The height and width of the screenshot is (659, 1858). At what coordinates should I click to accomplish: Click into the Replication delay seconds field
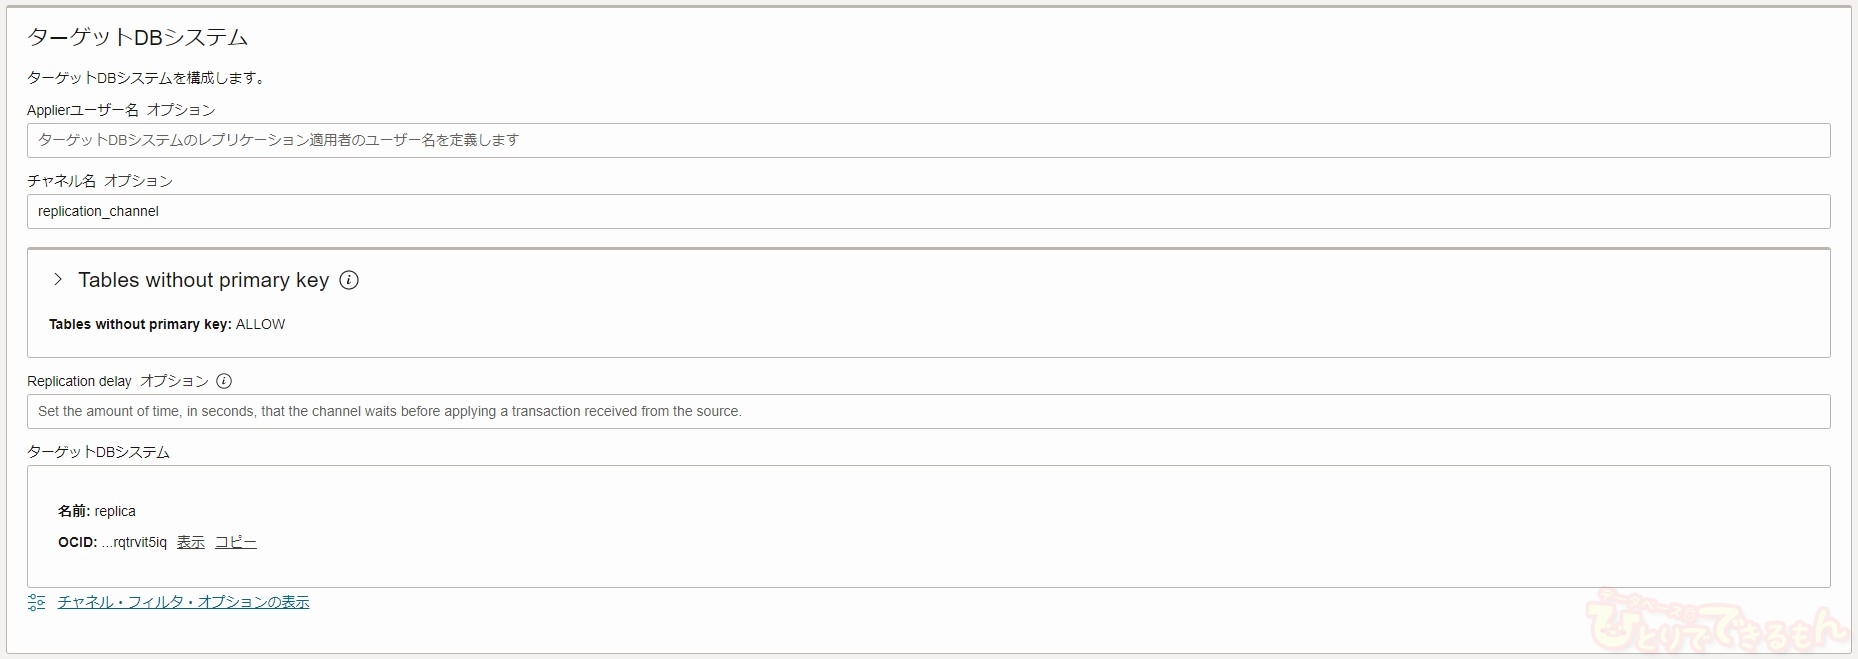point(928,411)
